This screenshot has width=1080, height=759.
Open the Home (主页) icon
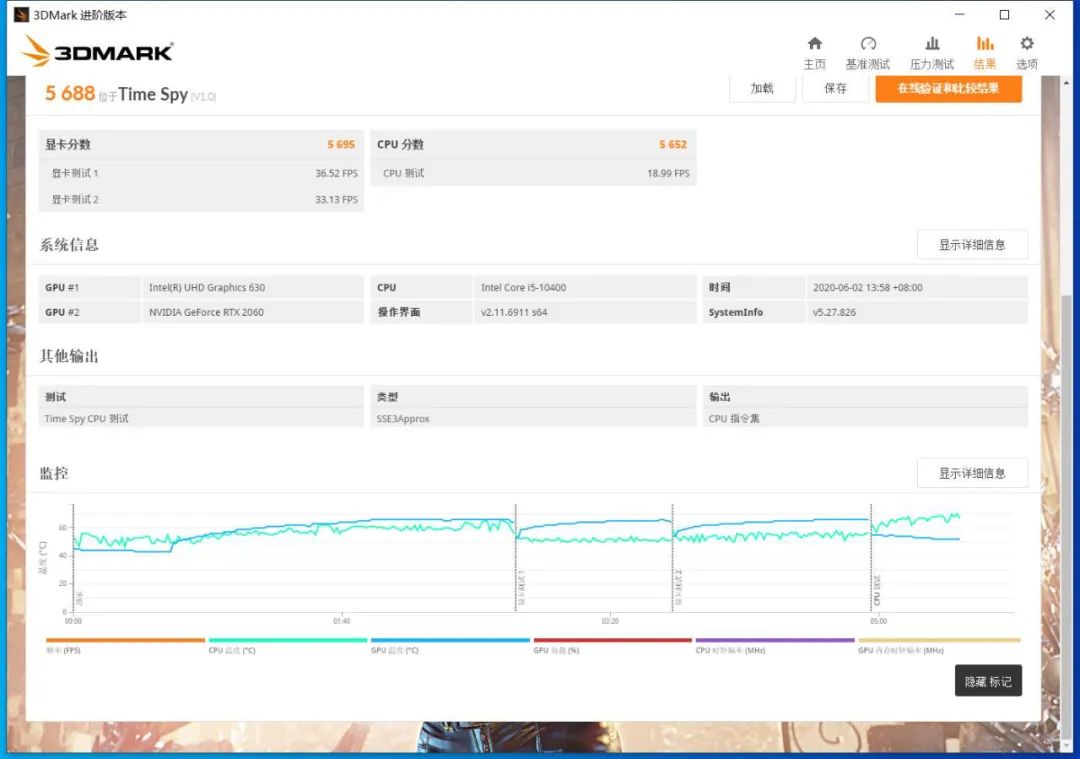tap(814, 44)
